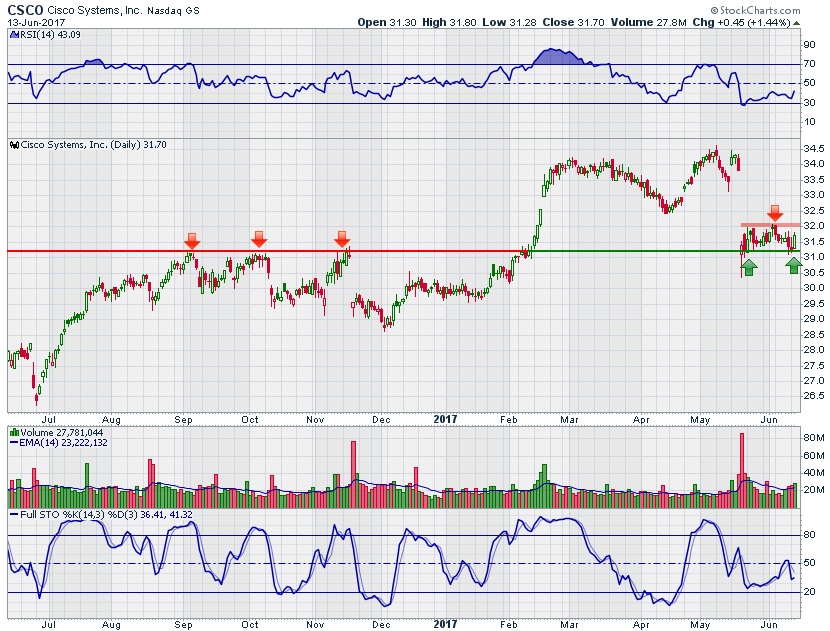Click the Dec label under the price panel

coord(381,420)
